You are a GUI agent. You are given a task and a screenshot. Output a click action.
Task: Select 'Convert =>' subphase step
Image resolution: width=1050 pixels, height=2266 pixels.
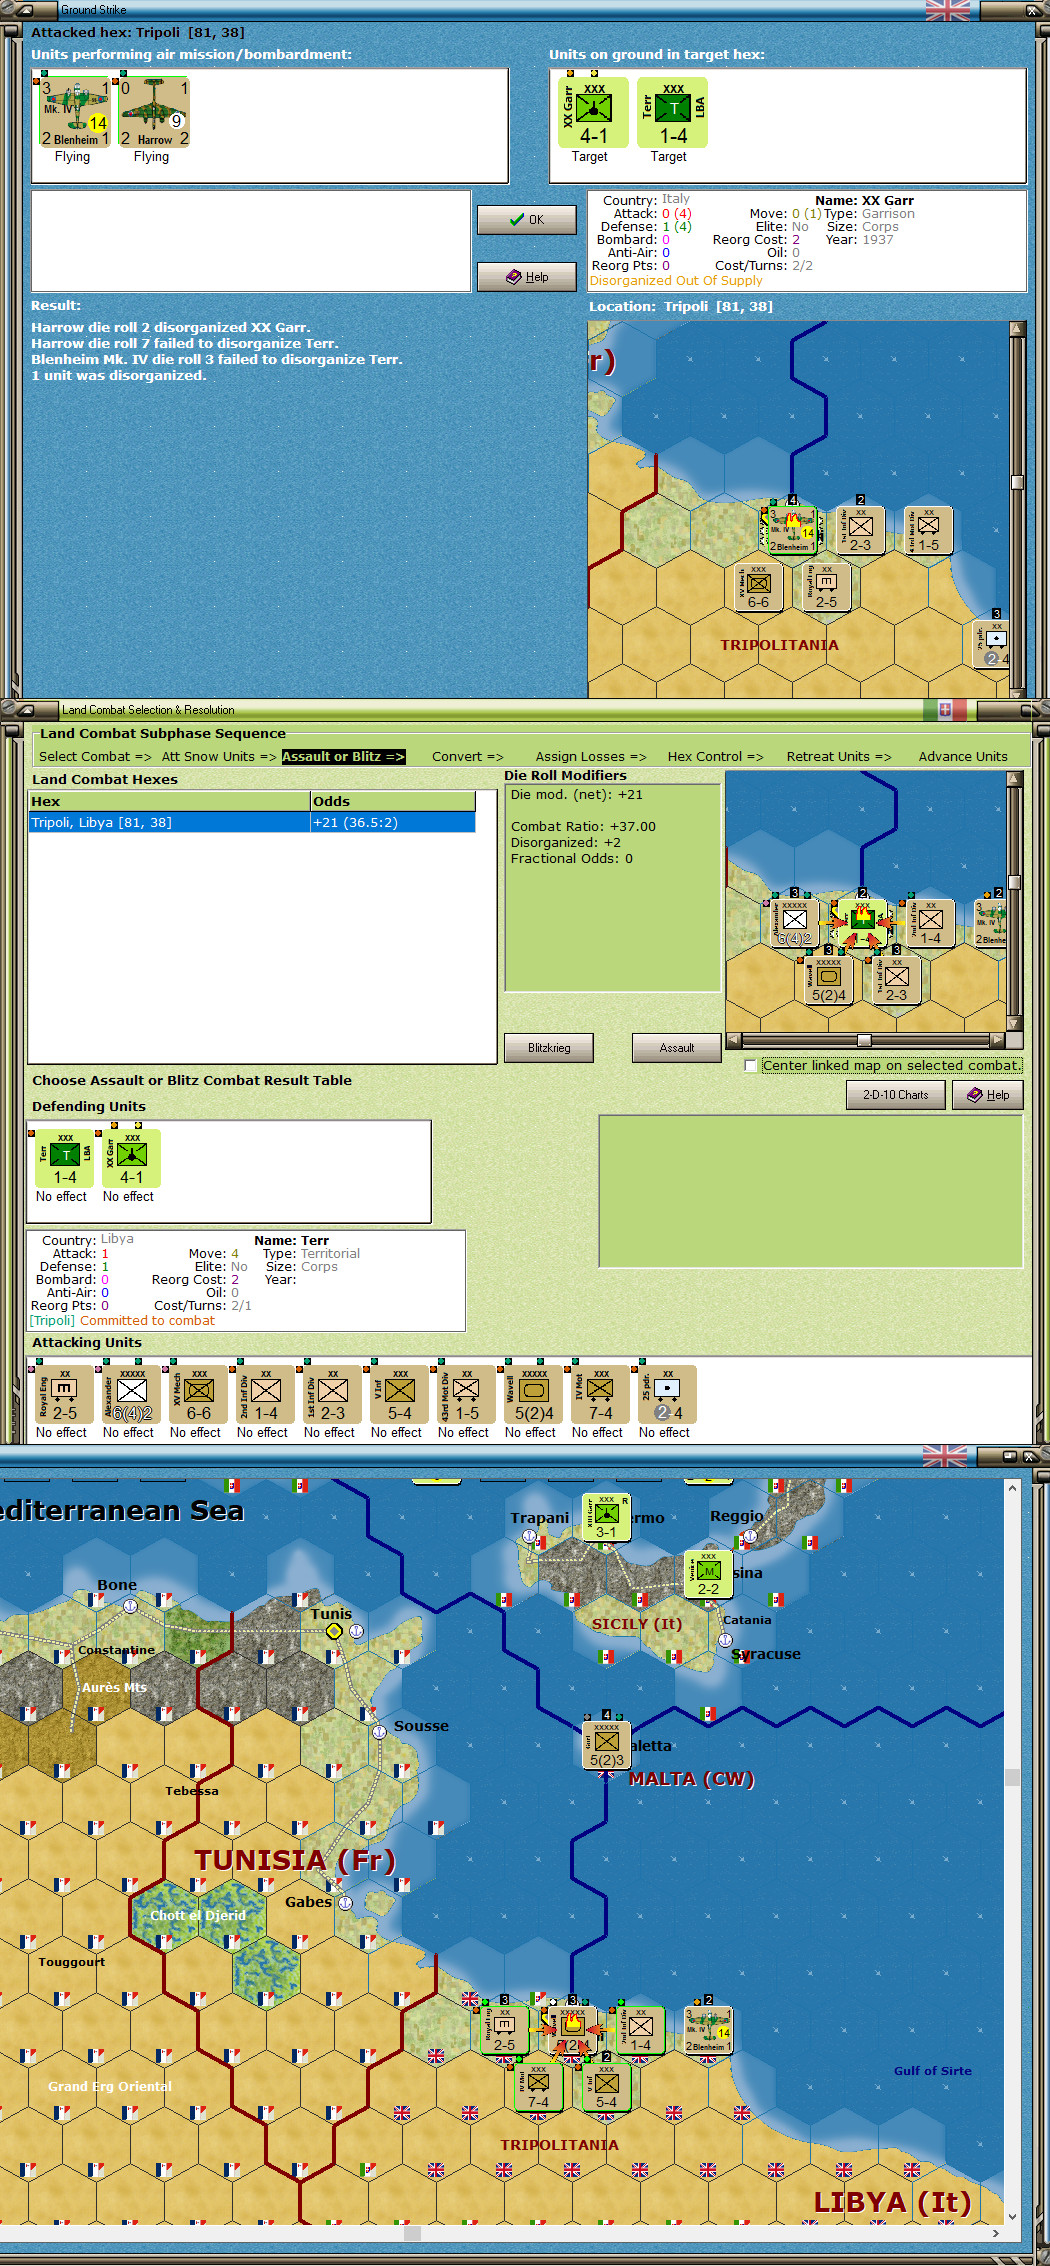468,757
